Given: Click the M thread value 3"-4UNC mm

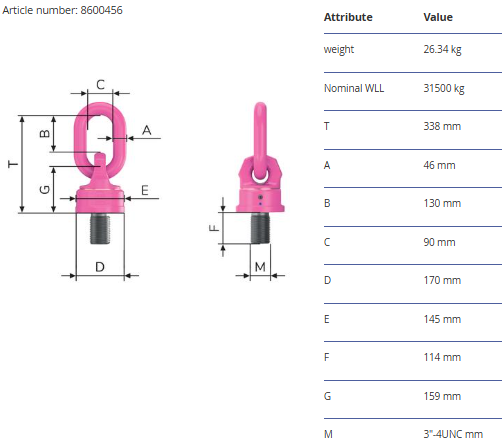Looking at the screenshot, I should click(453, 434).
